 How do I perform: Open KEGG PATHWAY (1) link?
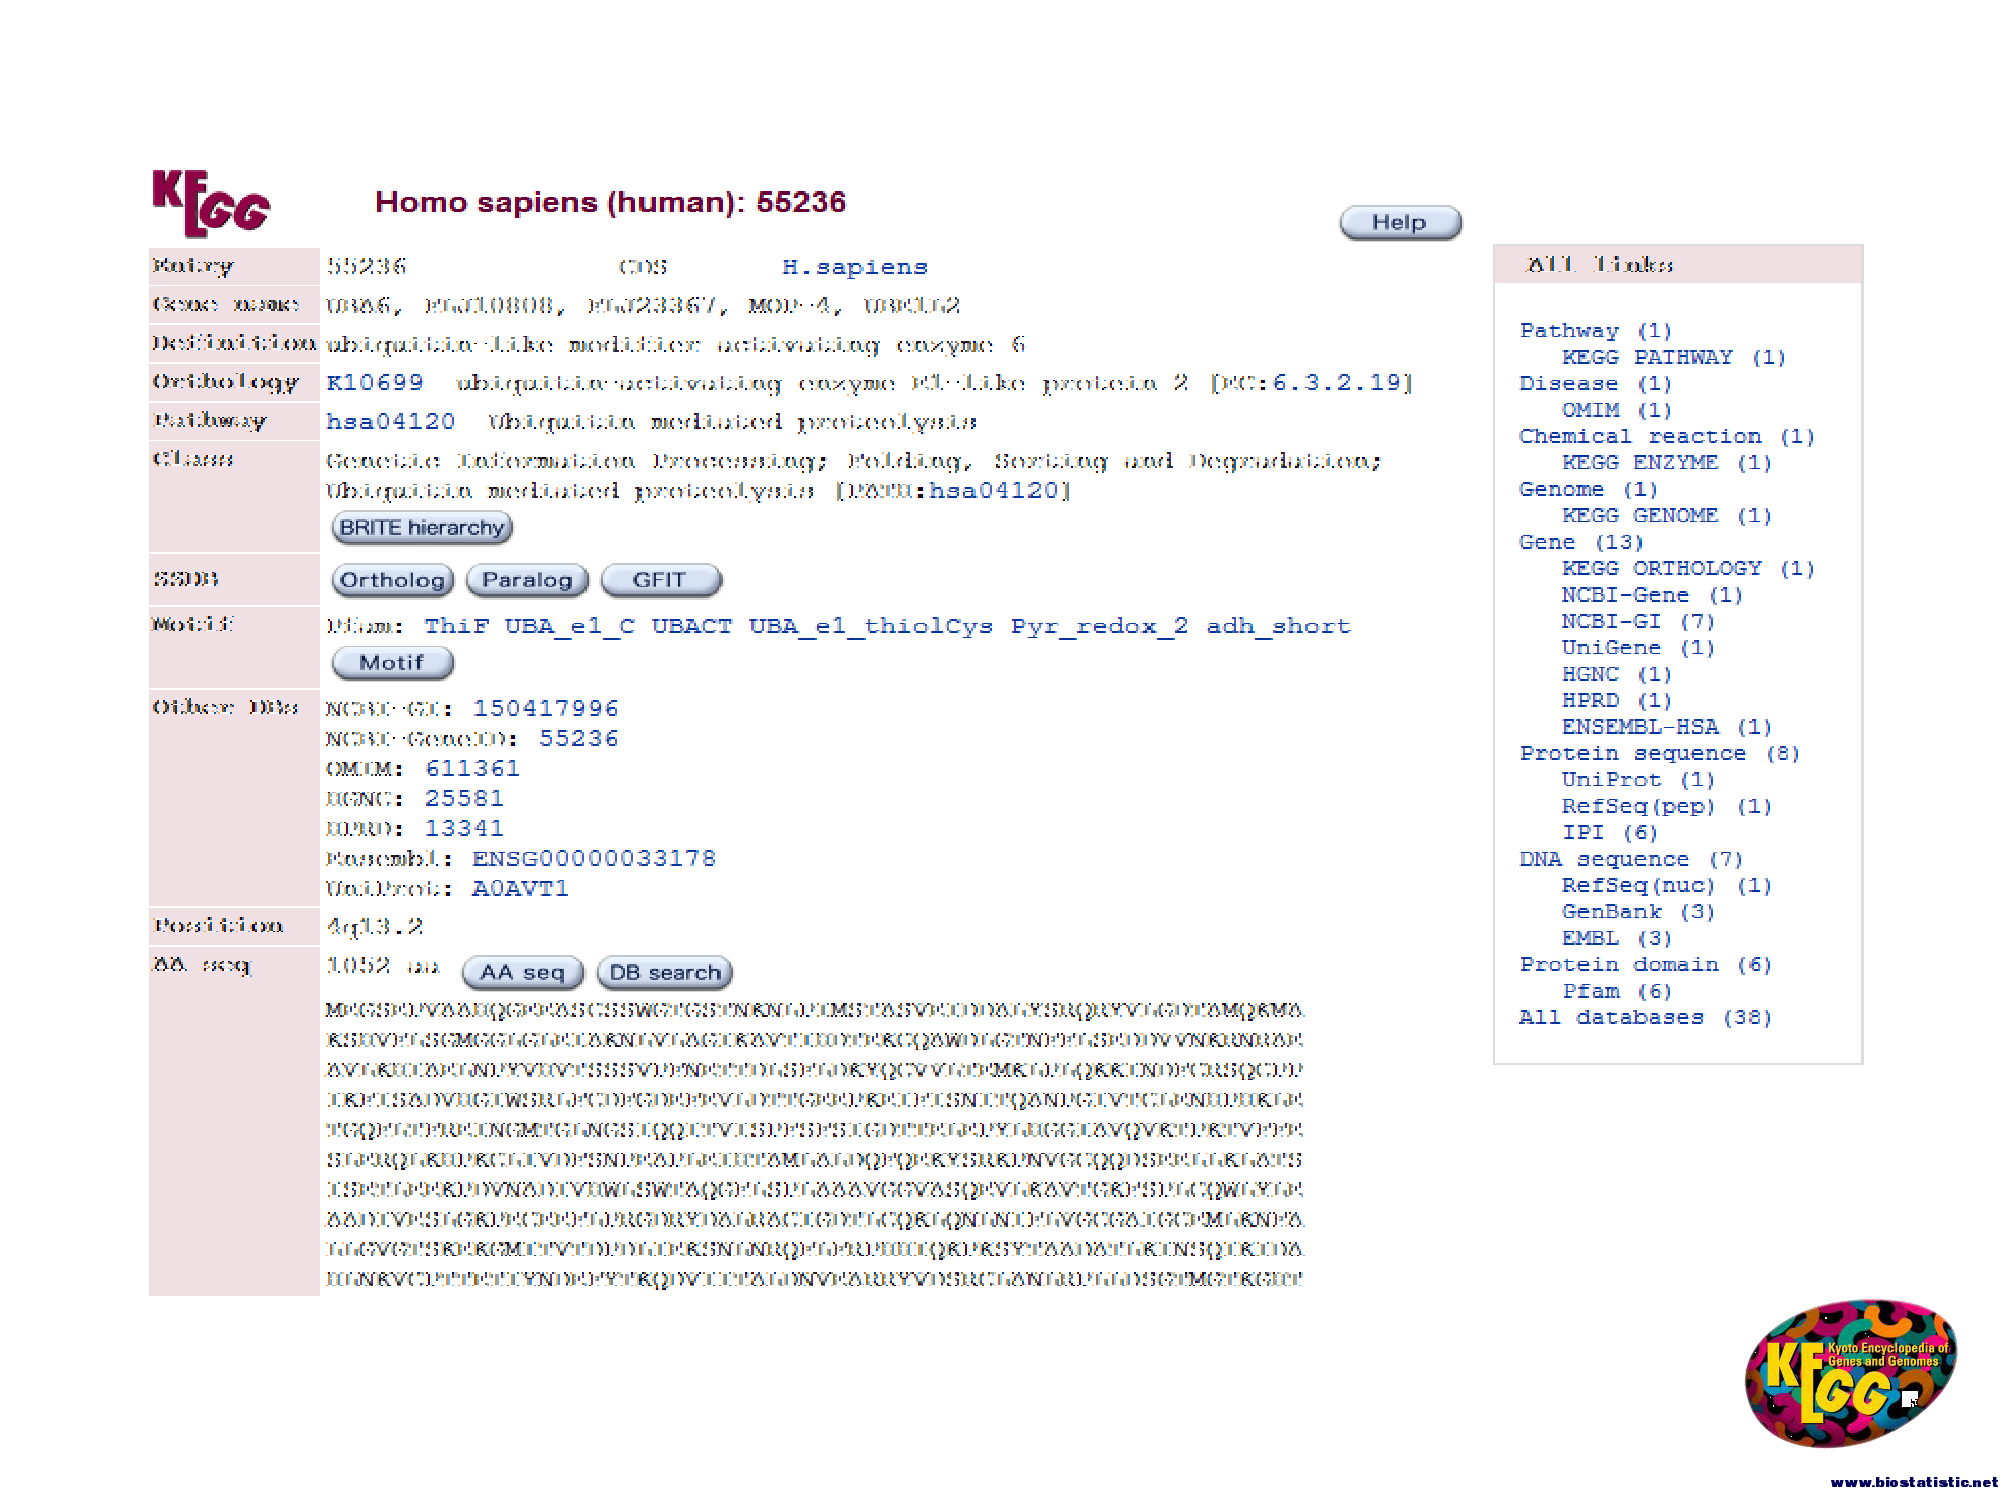[x=1674, y=357]
